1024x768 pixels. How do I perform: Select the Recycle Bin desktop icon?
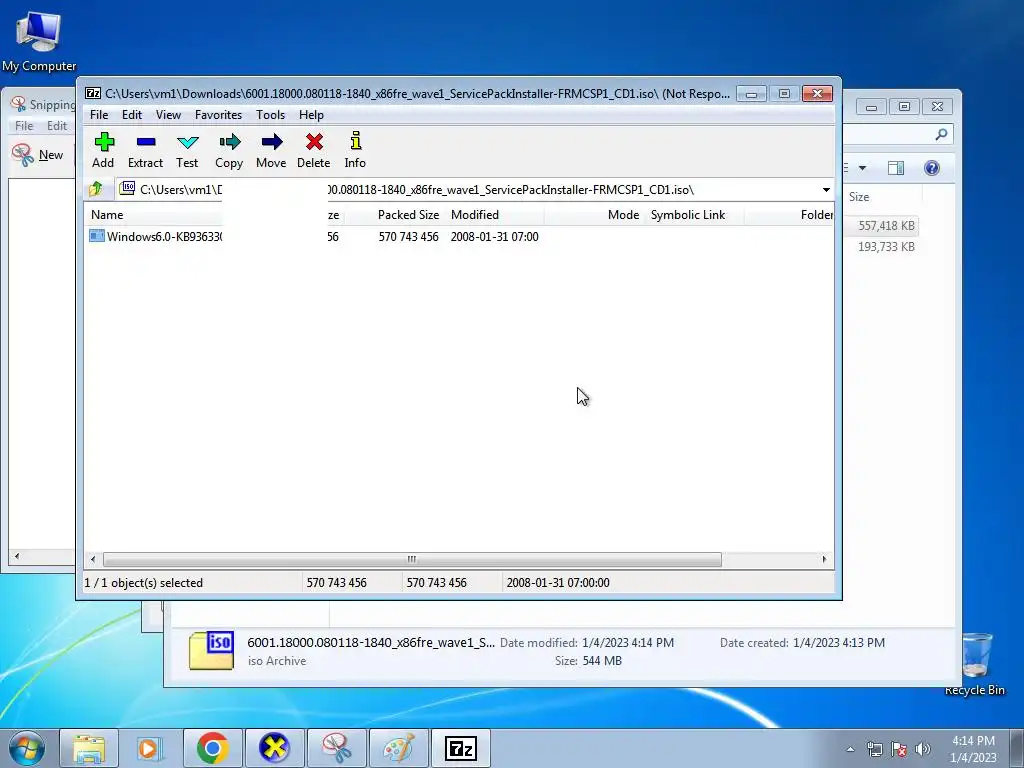coord(975,663)
